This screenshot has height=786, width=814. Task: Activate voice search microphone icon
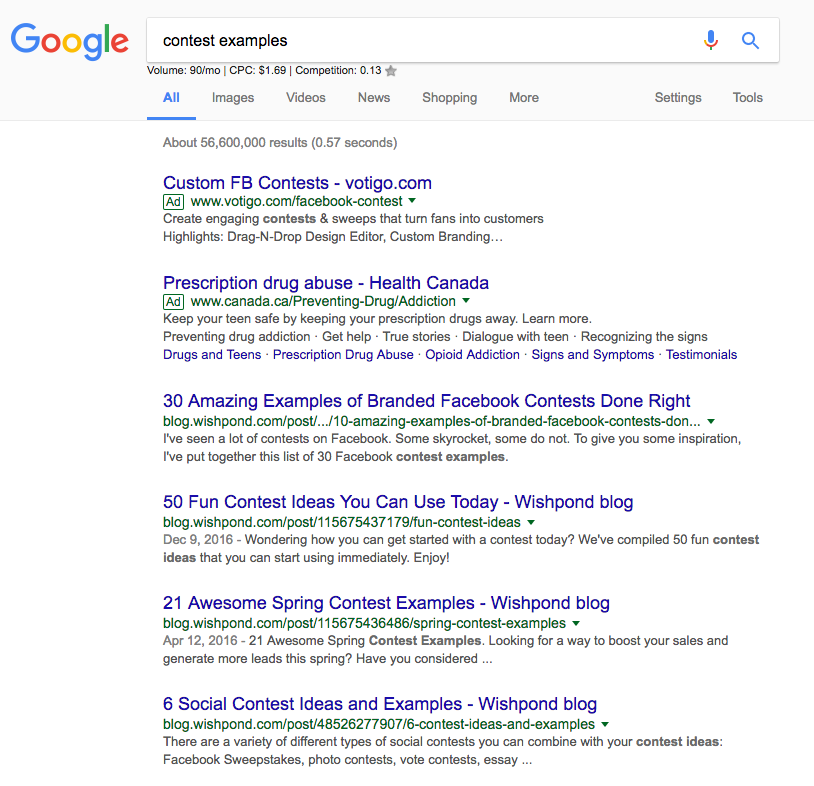pos(711,40)
